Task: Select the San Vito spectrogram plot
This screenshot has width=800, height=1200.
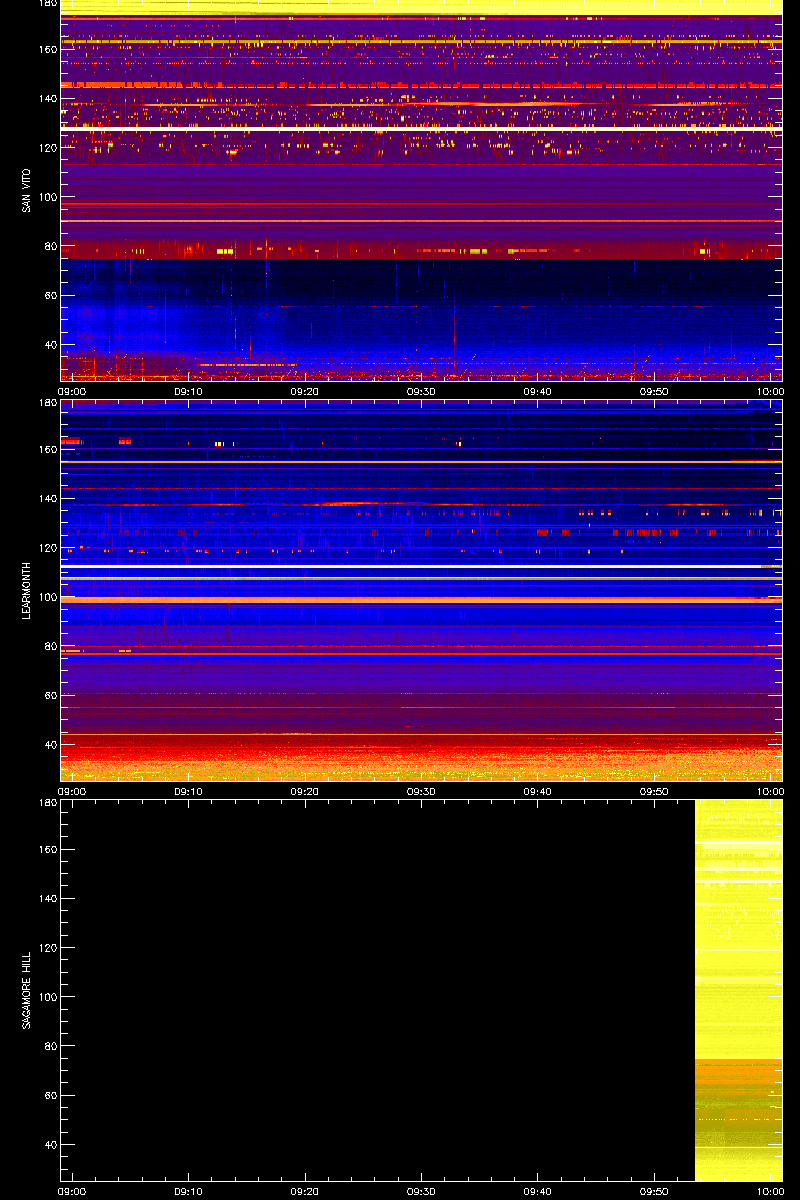Action: pyautogui.click(x=421, y=190)
